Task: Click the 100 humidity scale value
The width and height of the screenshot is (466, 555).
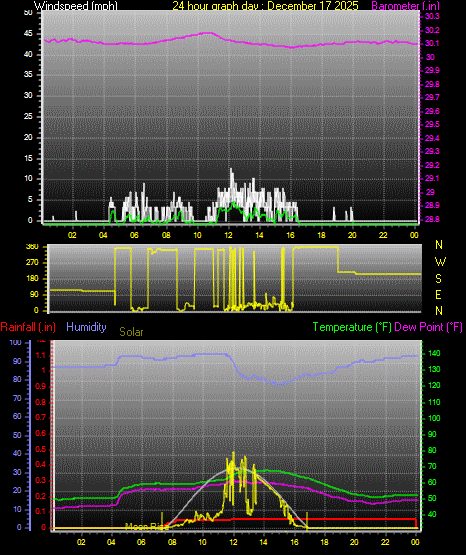Action: [16, 343]
